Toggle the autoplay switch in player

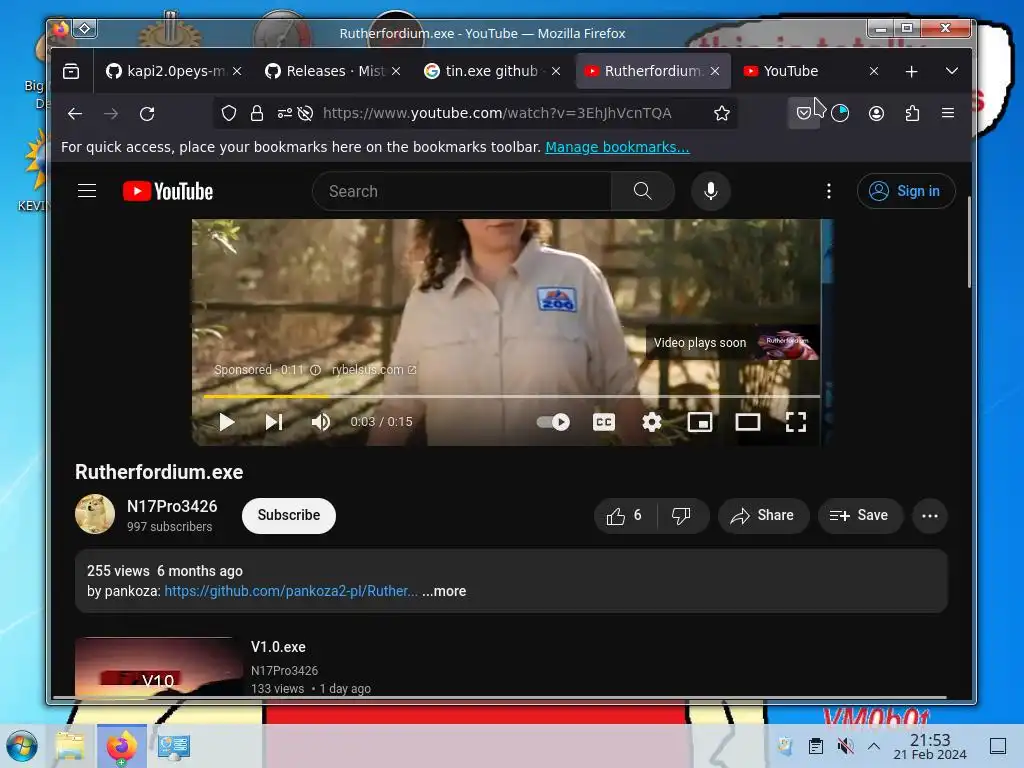click(x=553, y=422)
